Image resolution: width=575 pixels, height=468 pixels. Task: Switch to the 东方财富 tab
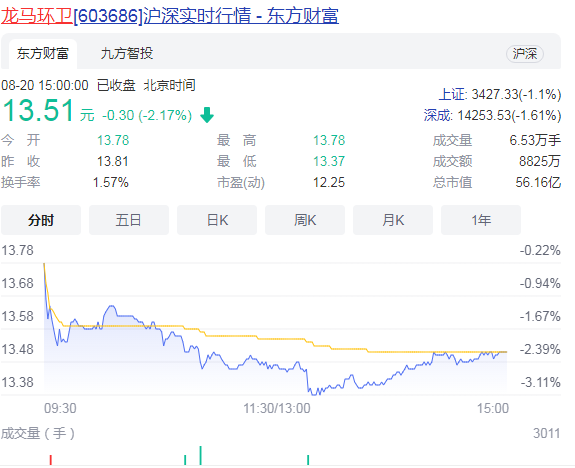tap(43, 54)
